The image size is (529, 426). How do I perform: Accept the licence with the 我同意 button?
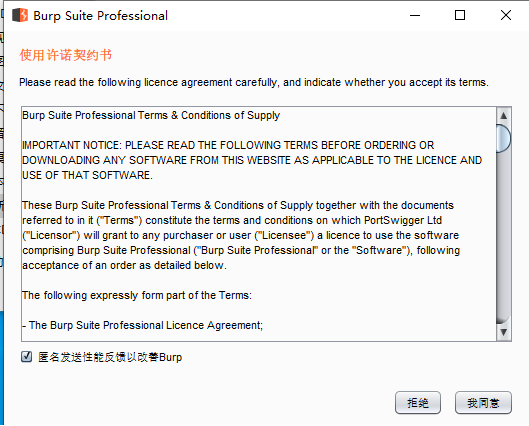tap(483, 402)
